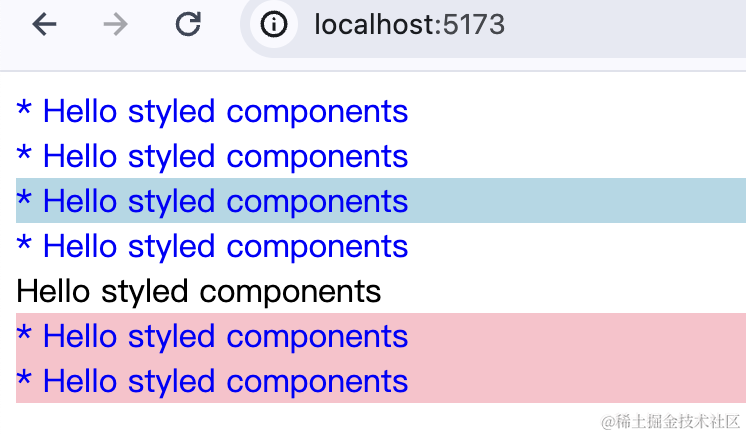The height and width of the screenshot is (436, 746).
Task: Click the asterisk starting the topmost line
Action: (24, 108)
